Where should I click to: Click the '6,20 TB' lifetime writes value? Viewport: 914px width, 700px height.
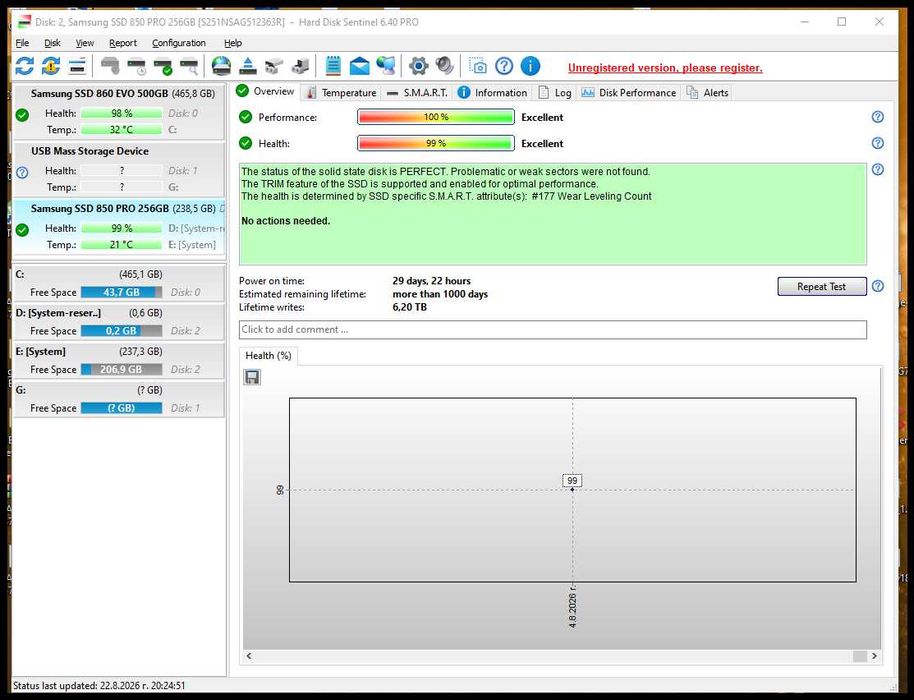[x=409, y=307]
